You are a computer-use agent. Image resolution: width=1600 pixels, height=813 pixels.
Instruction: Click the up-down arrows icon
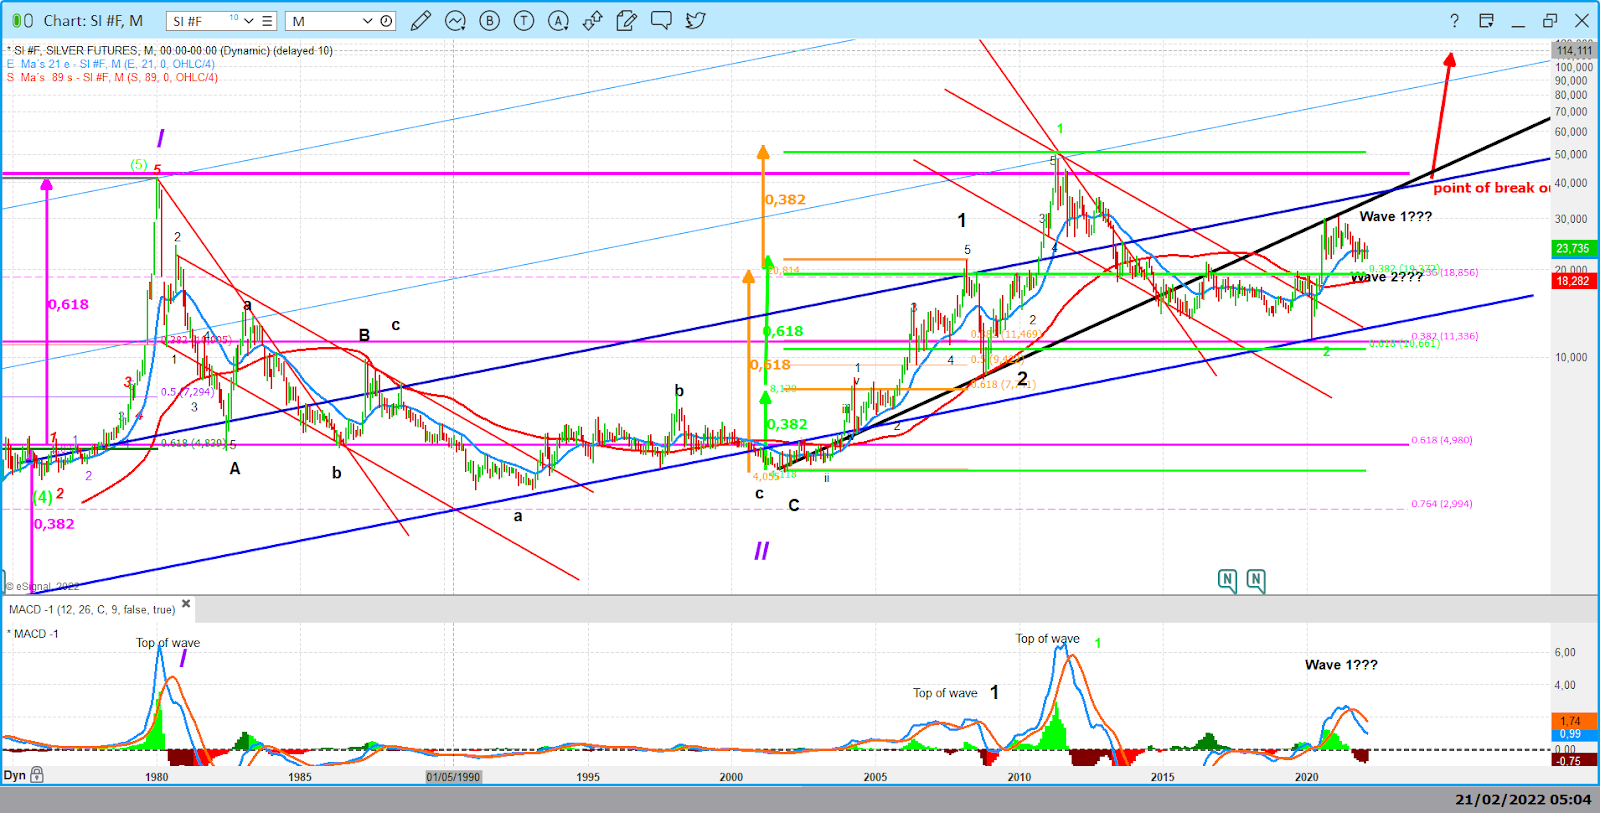tap(592, 20)
